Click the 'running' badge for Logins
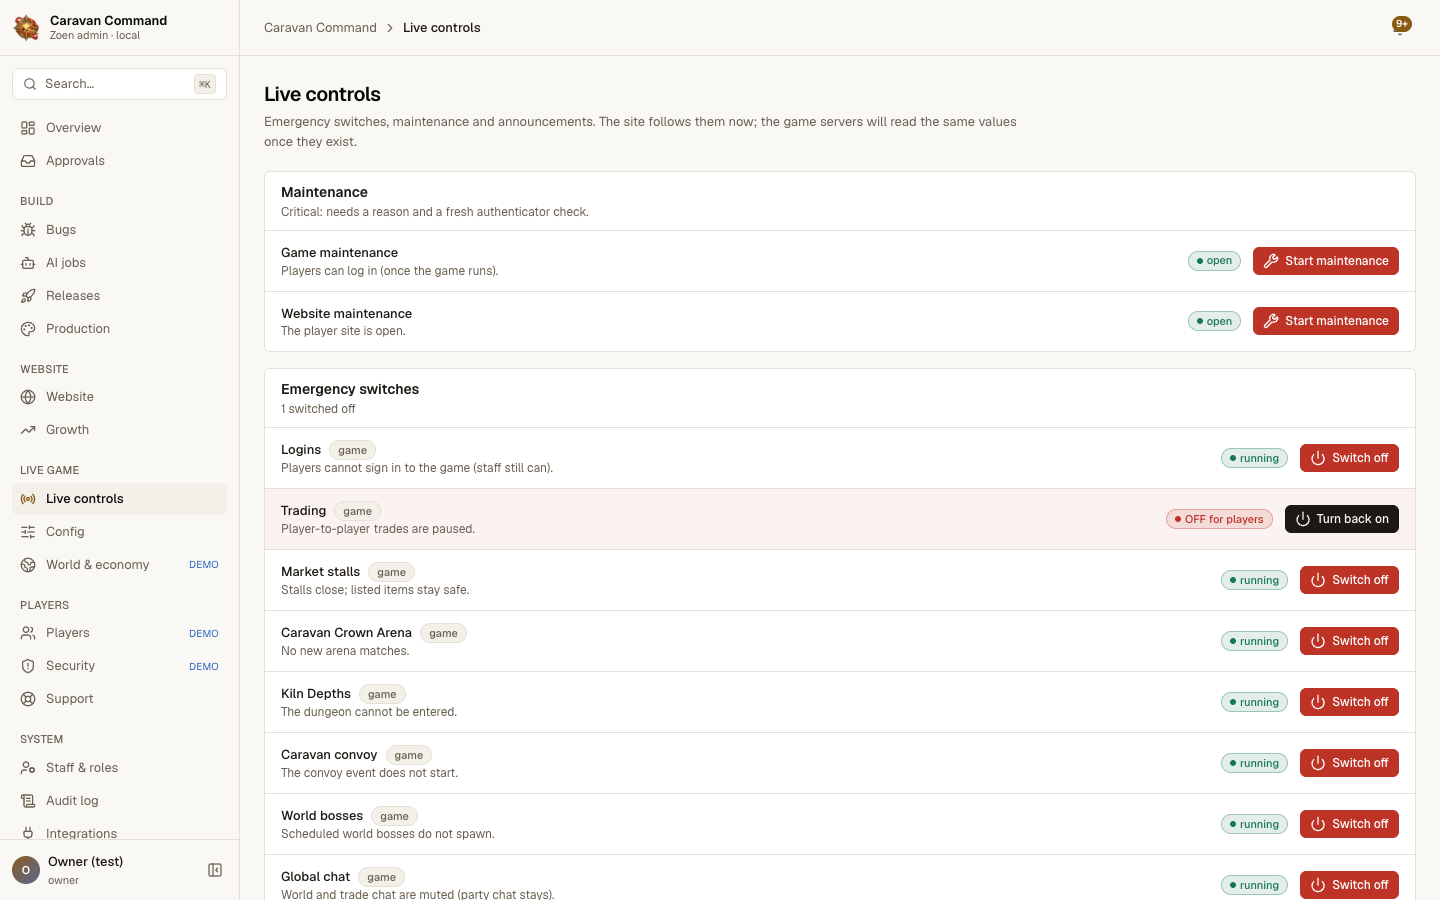Screen dimensions: 1440x900 [1254, 458]
